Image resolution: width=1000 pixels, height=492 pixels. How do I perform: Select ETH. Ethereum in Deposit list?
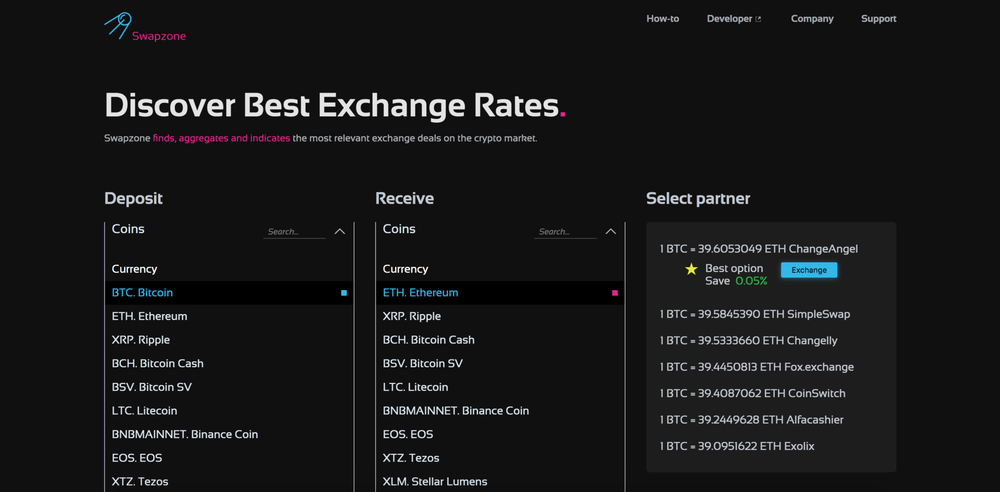pyautogui.click(x=229, y=317)
